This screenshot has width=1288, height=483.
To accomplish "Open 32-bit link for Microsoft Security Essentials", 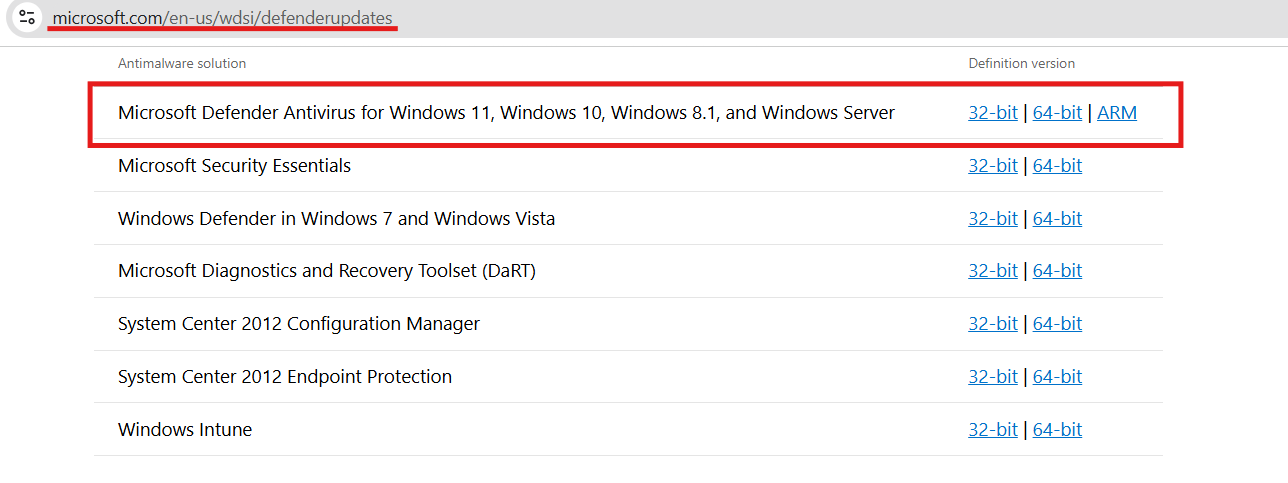I will 992,166.
